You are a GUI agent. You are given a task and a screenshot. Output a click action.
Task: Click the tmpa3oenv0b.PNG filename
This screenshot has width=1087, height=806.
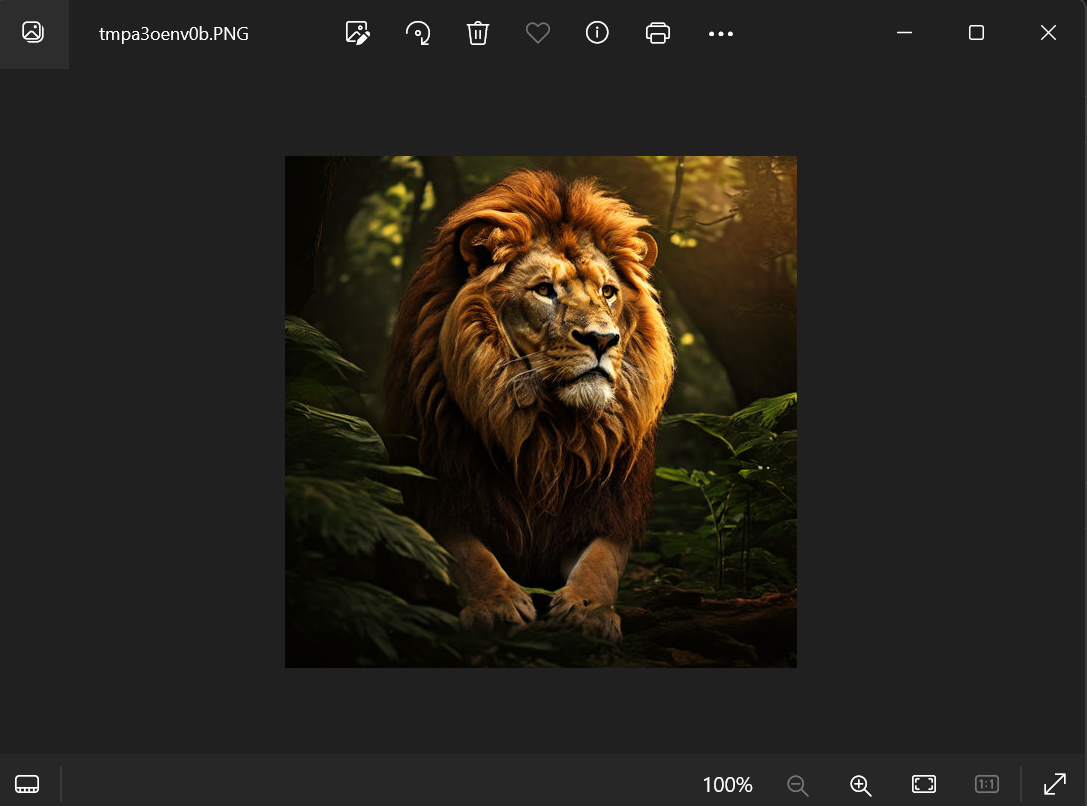pos(173,33)
